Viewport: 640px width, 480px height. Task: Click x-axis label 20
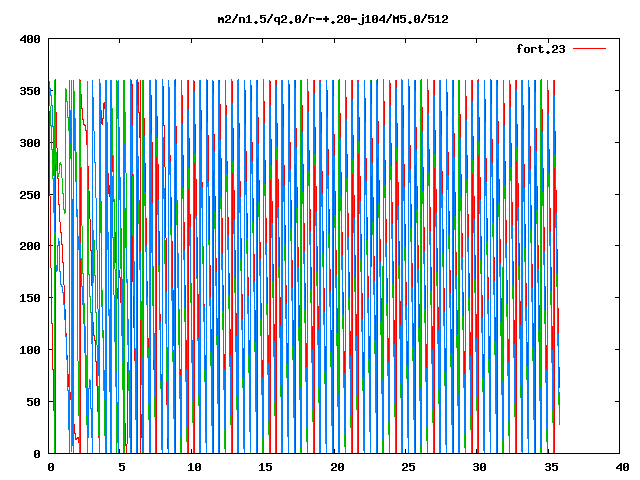(x=337, y=467)
